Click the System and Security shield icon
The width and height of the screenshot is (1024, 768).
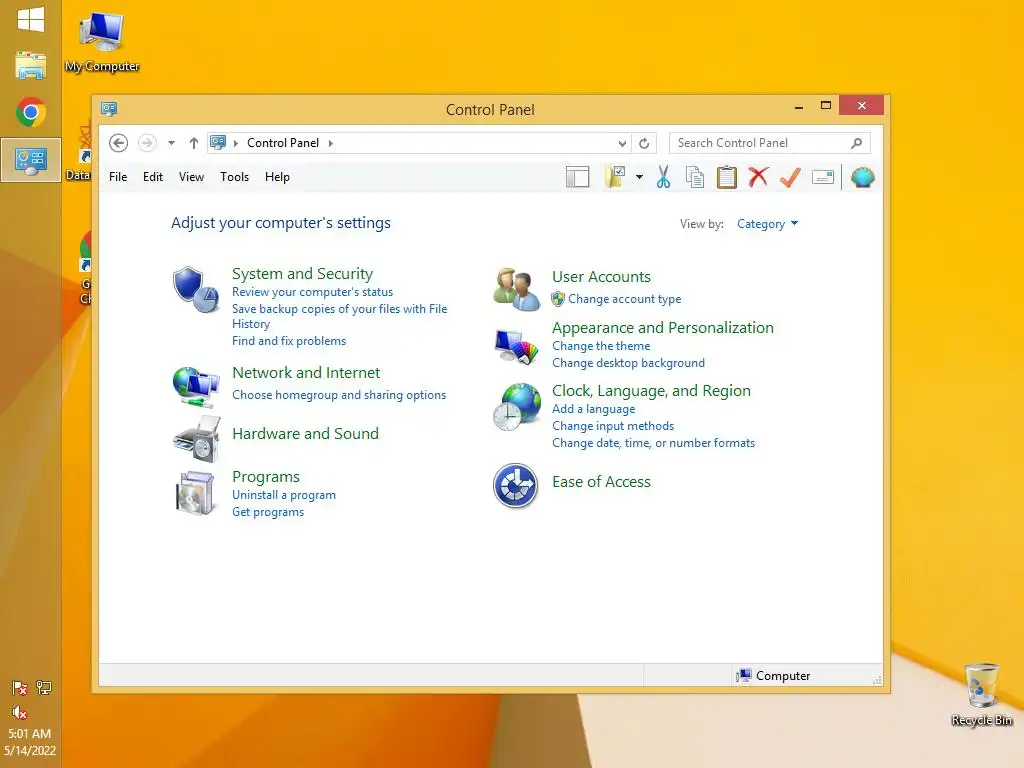coord(195,289)
